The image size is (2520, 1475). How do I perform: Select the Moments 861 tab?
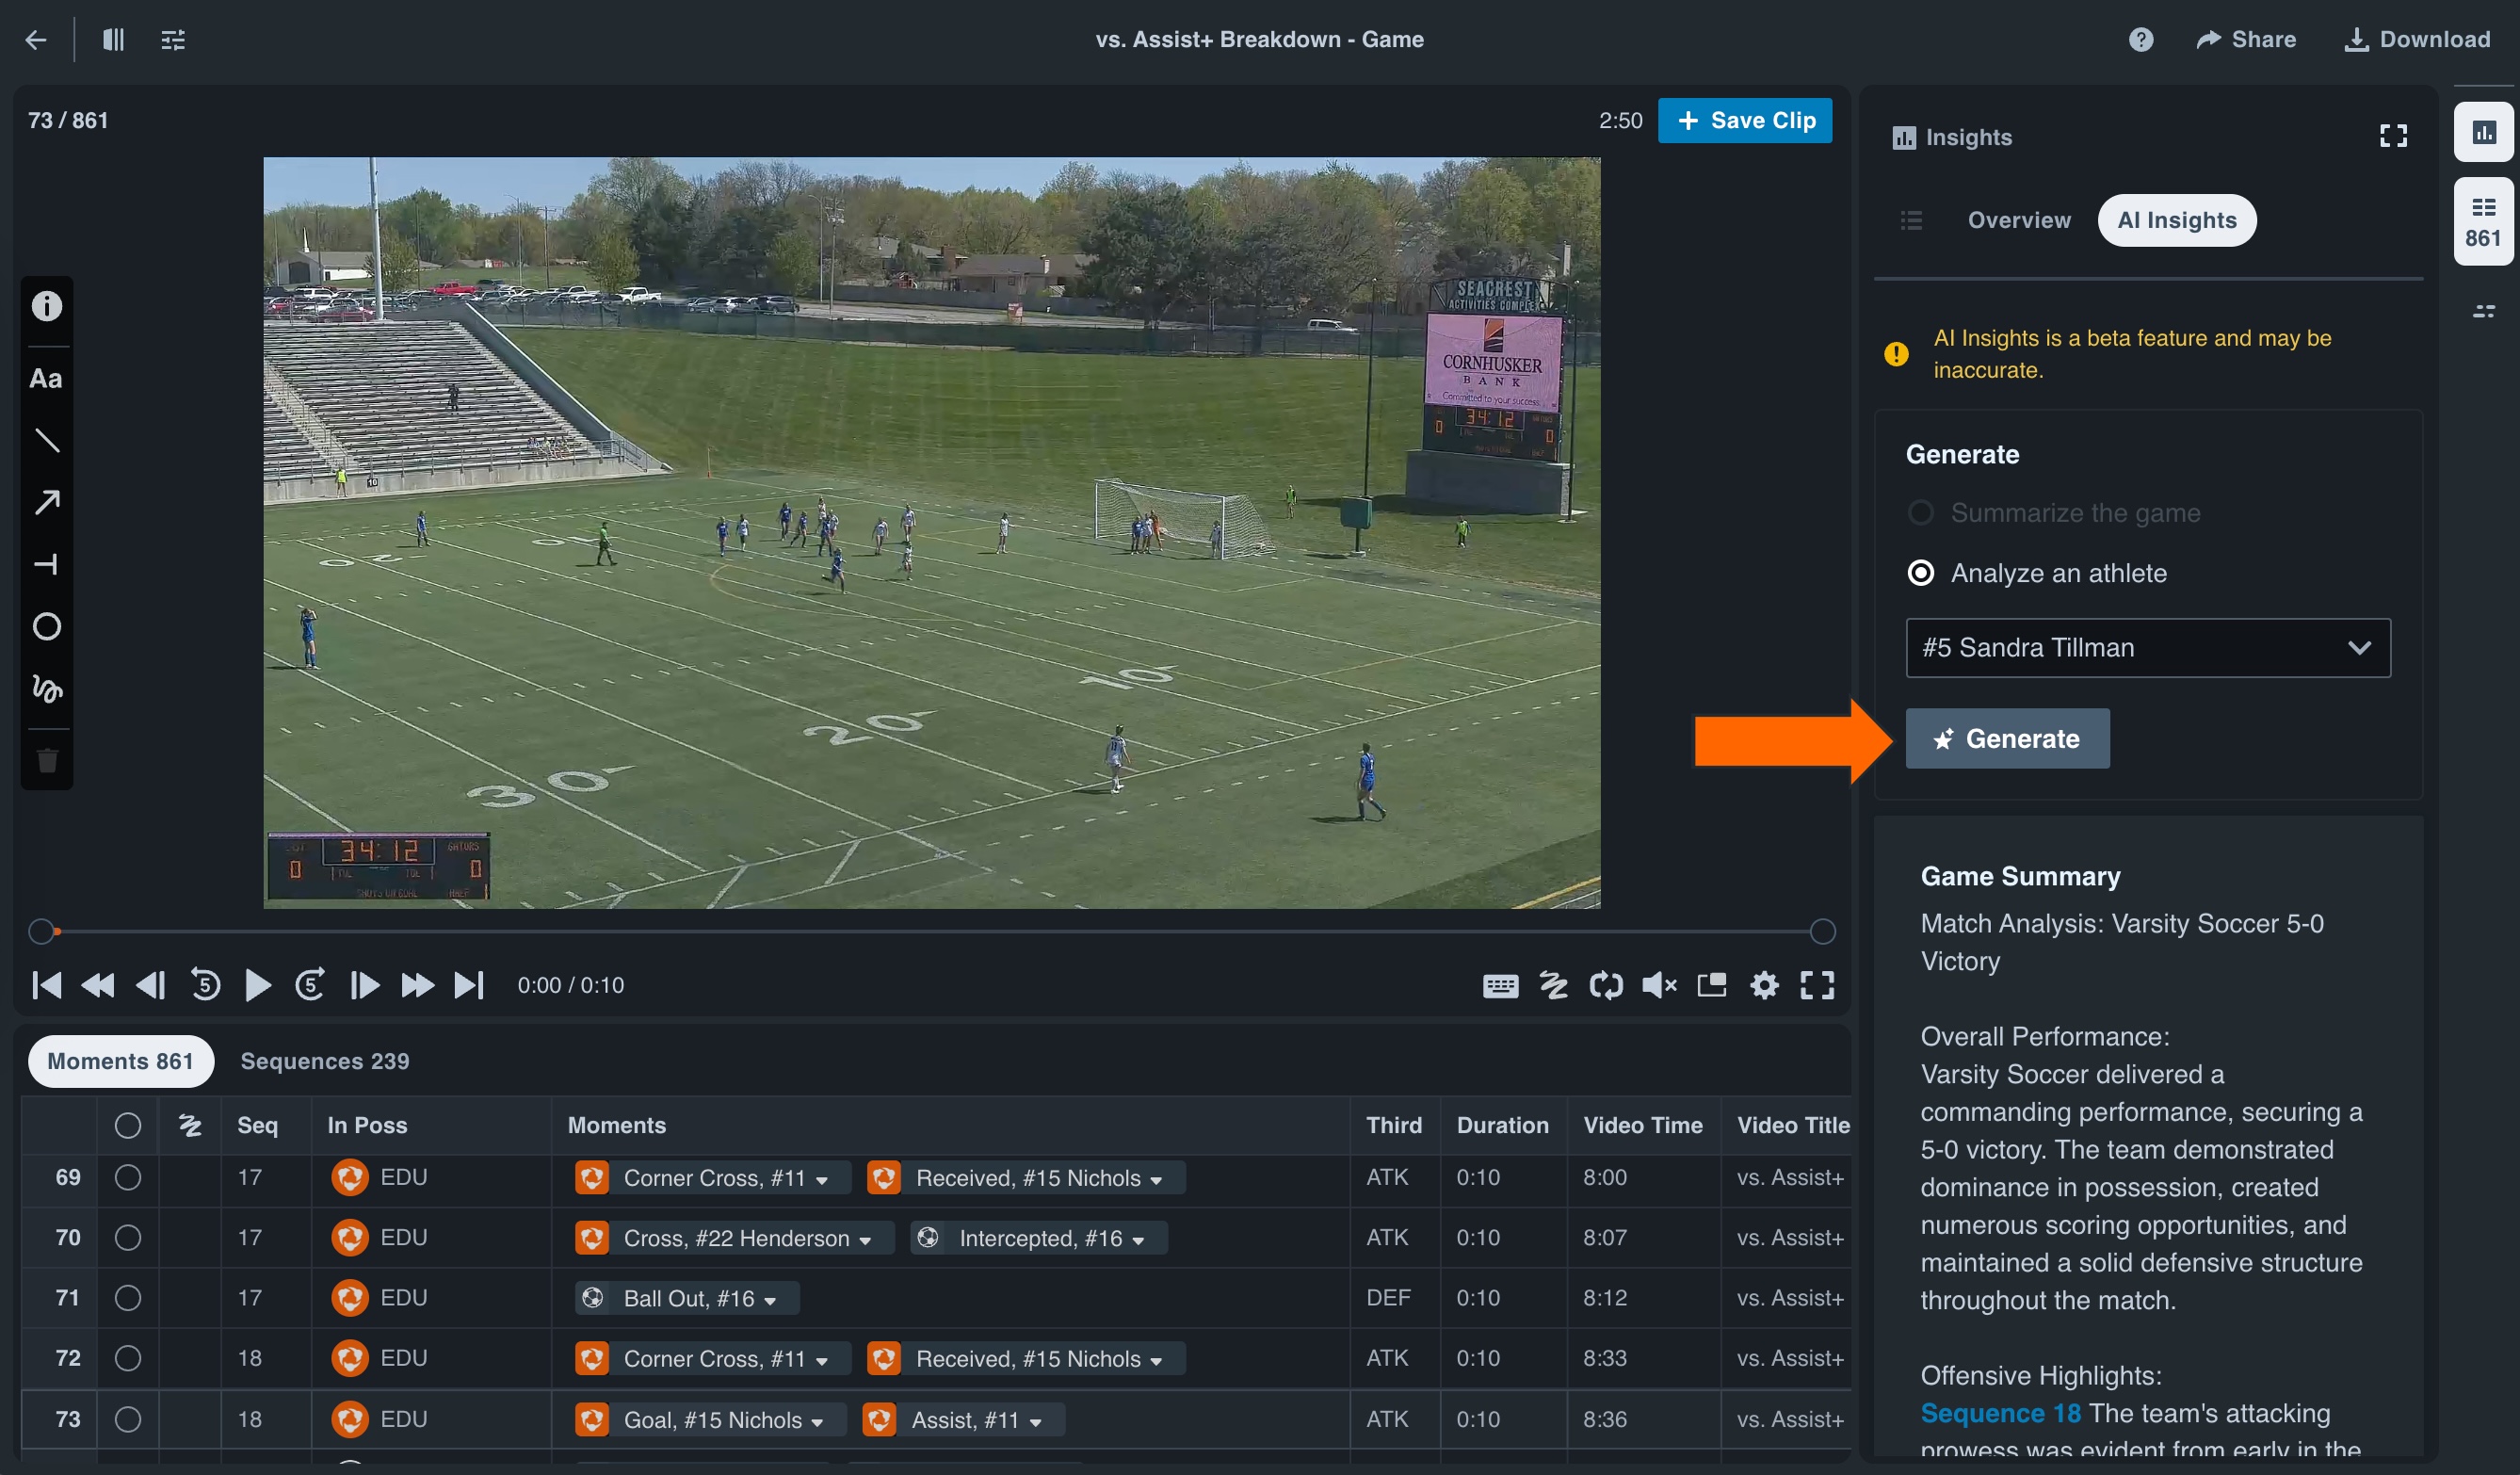coord(120,1061)
